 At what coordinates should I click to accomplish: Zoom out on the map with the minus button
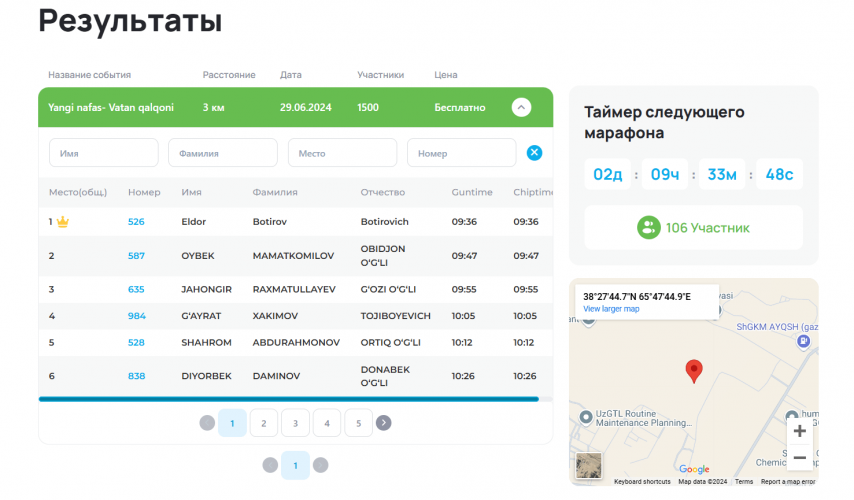[800, 458]
